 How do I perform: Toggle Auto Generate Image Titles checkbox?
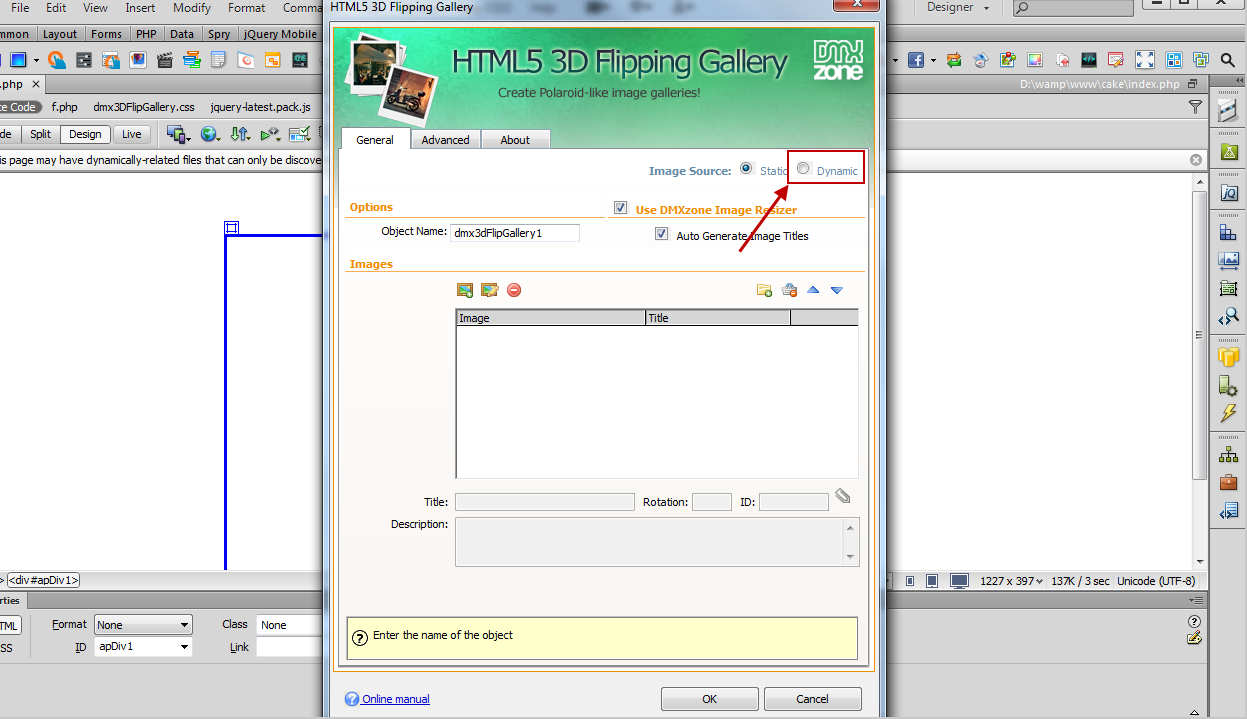pyautogui.click(x=661, y=234)
